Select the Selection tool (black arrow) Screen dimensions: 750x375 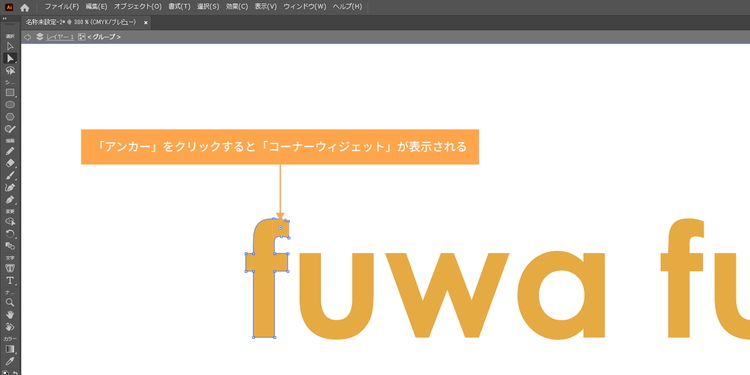tap(10, 46)
